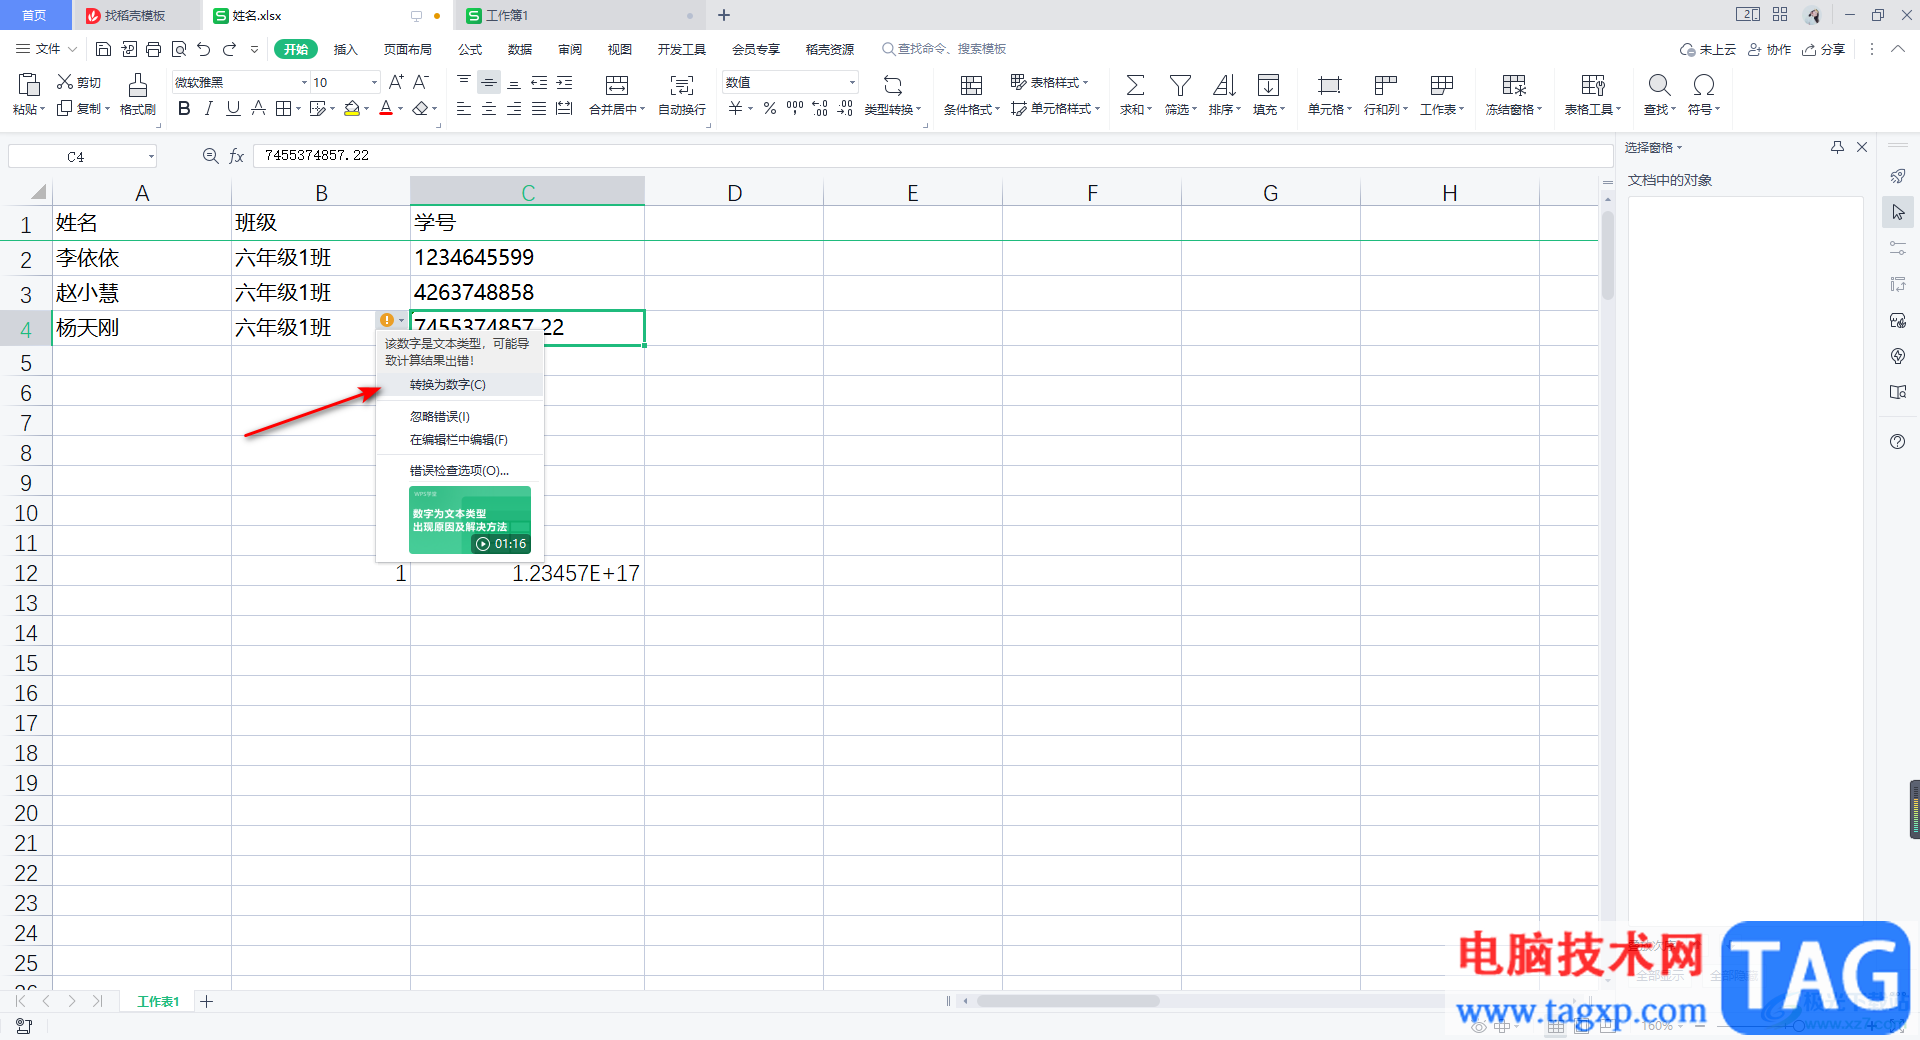The image size is (1920, 1040).
Task: Open the fill color dropdown arrow
Action: pos(367,109)
